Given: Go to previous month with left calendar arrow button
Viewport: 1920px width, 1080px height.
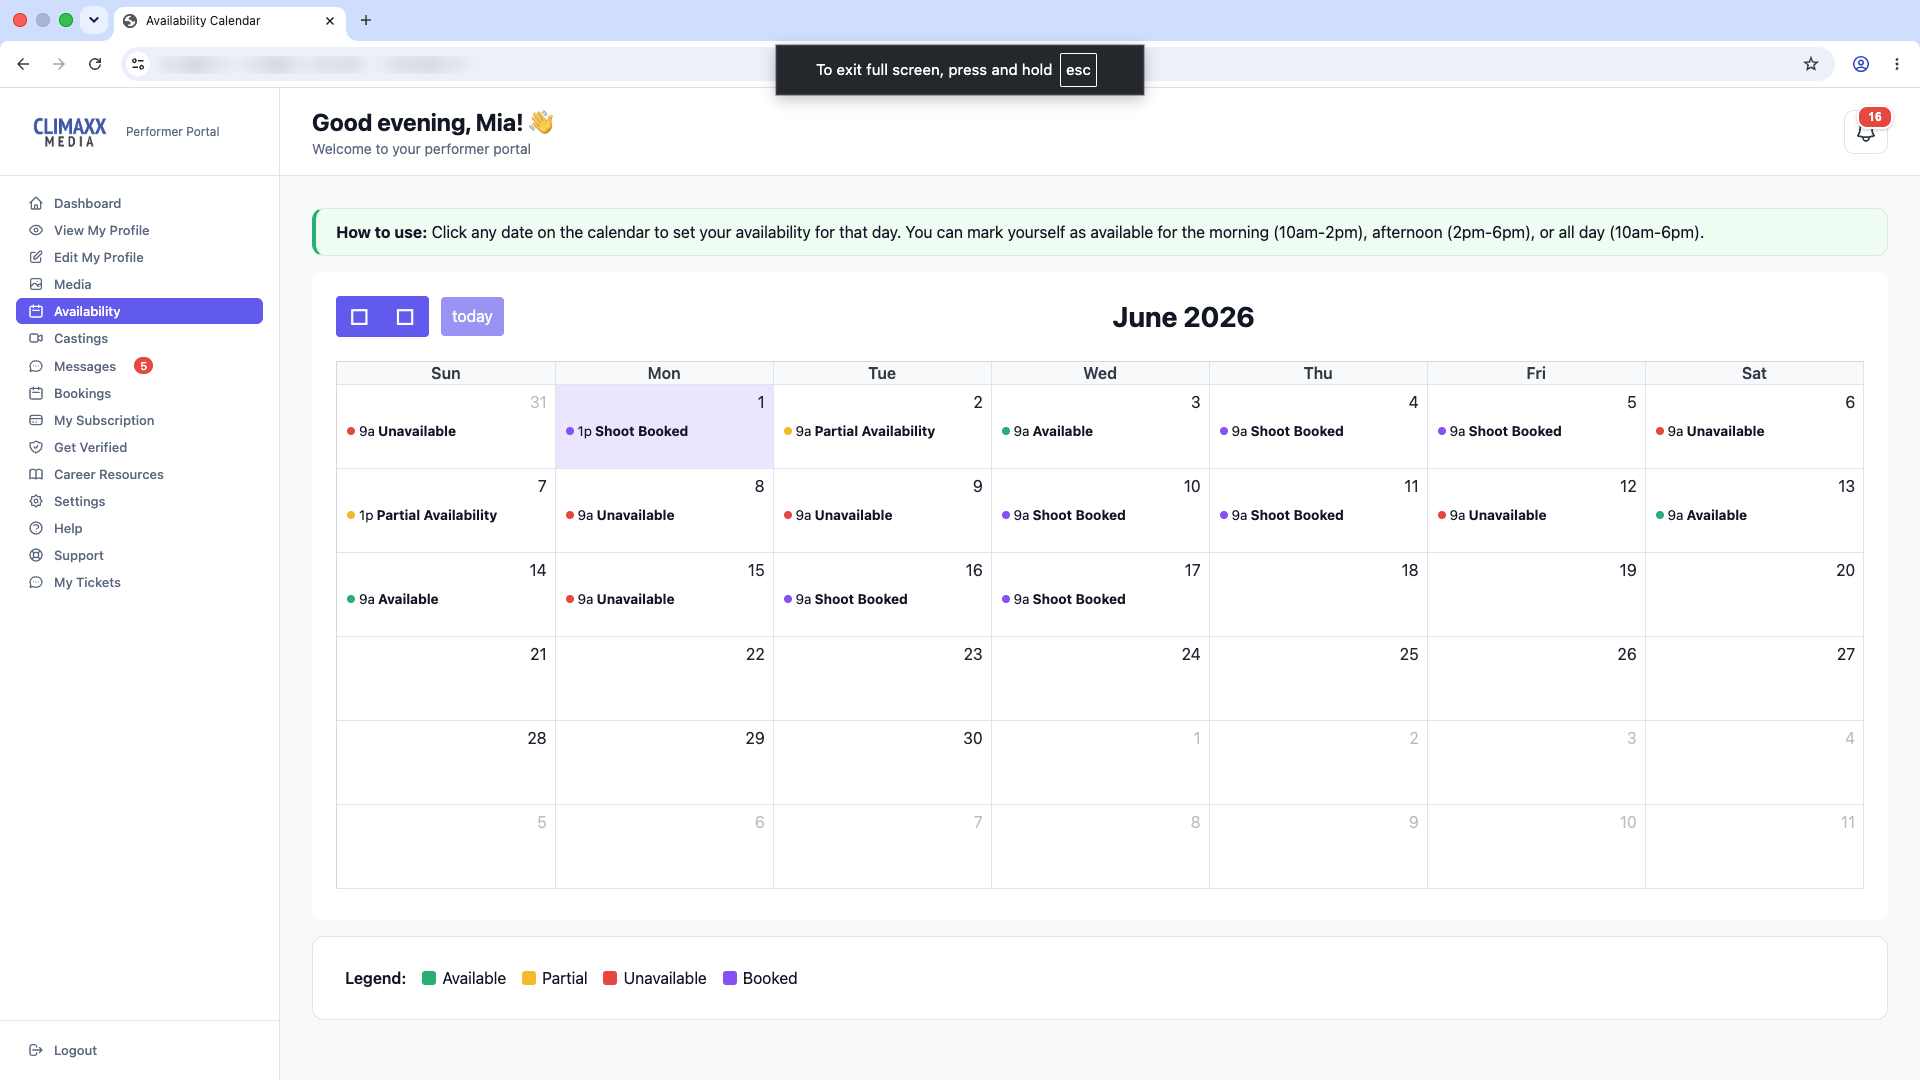Looking at the screenshot, I should pos(359,316).
